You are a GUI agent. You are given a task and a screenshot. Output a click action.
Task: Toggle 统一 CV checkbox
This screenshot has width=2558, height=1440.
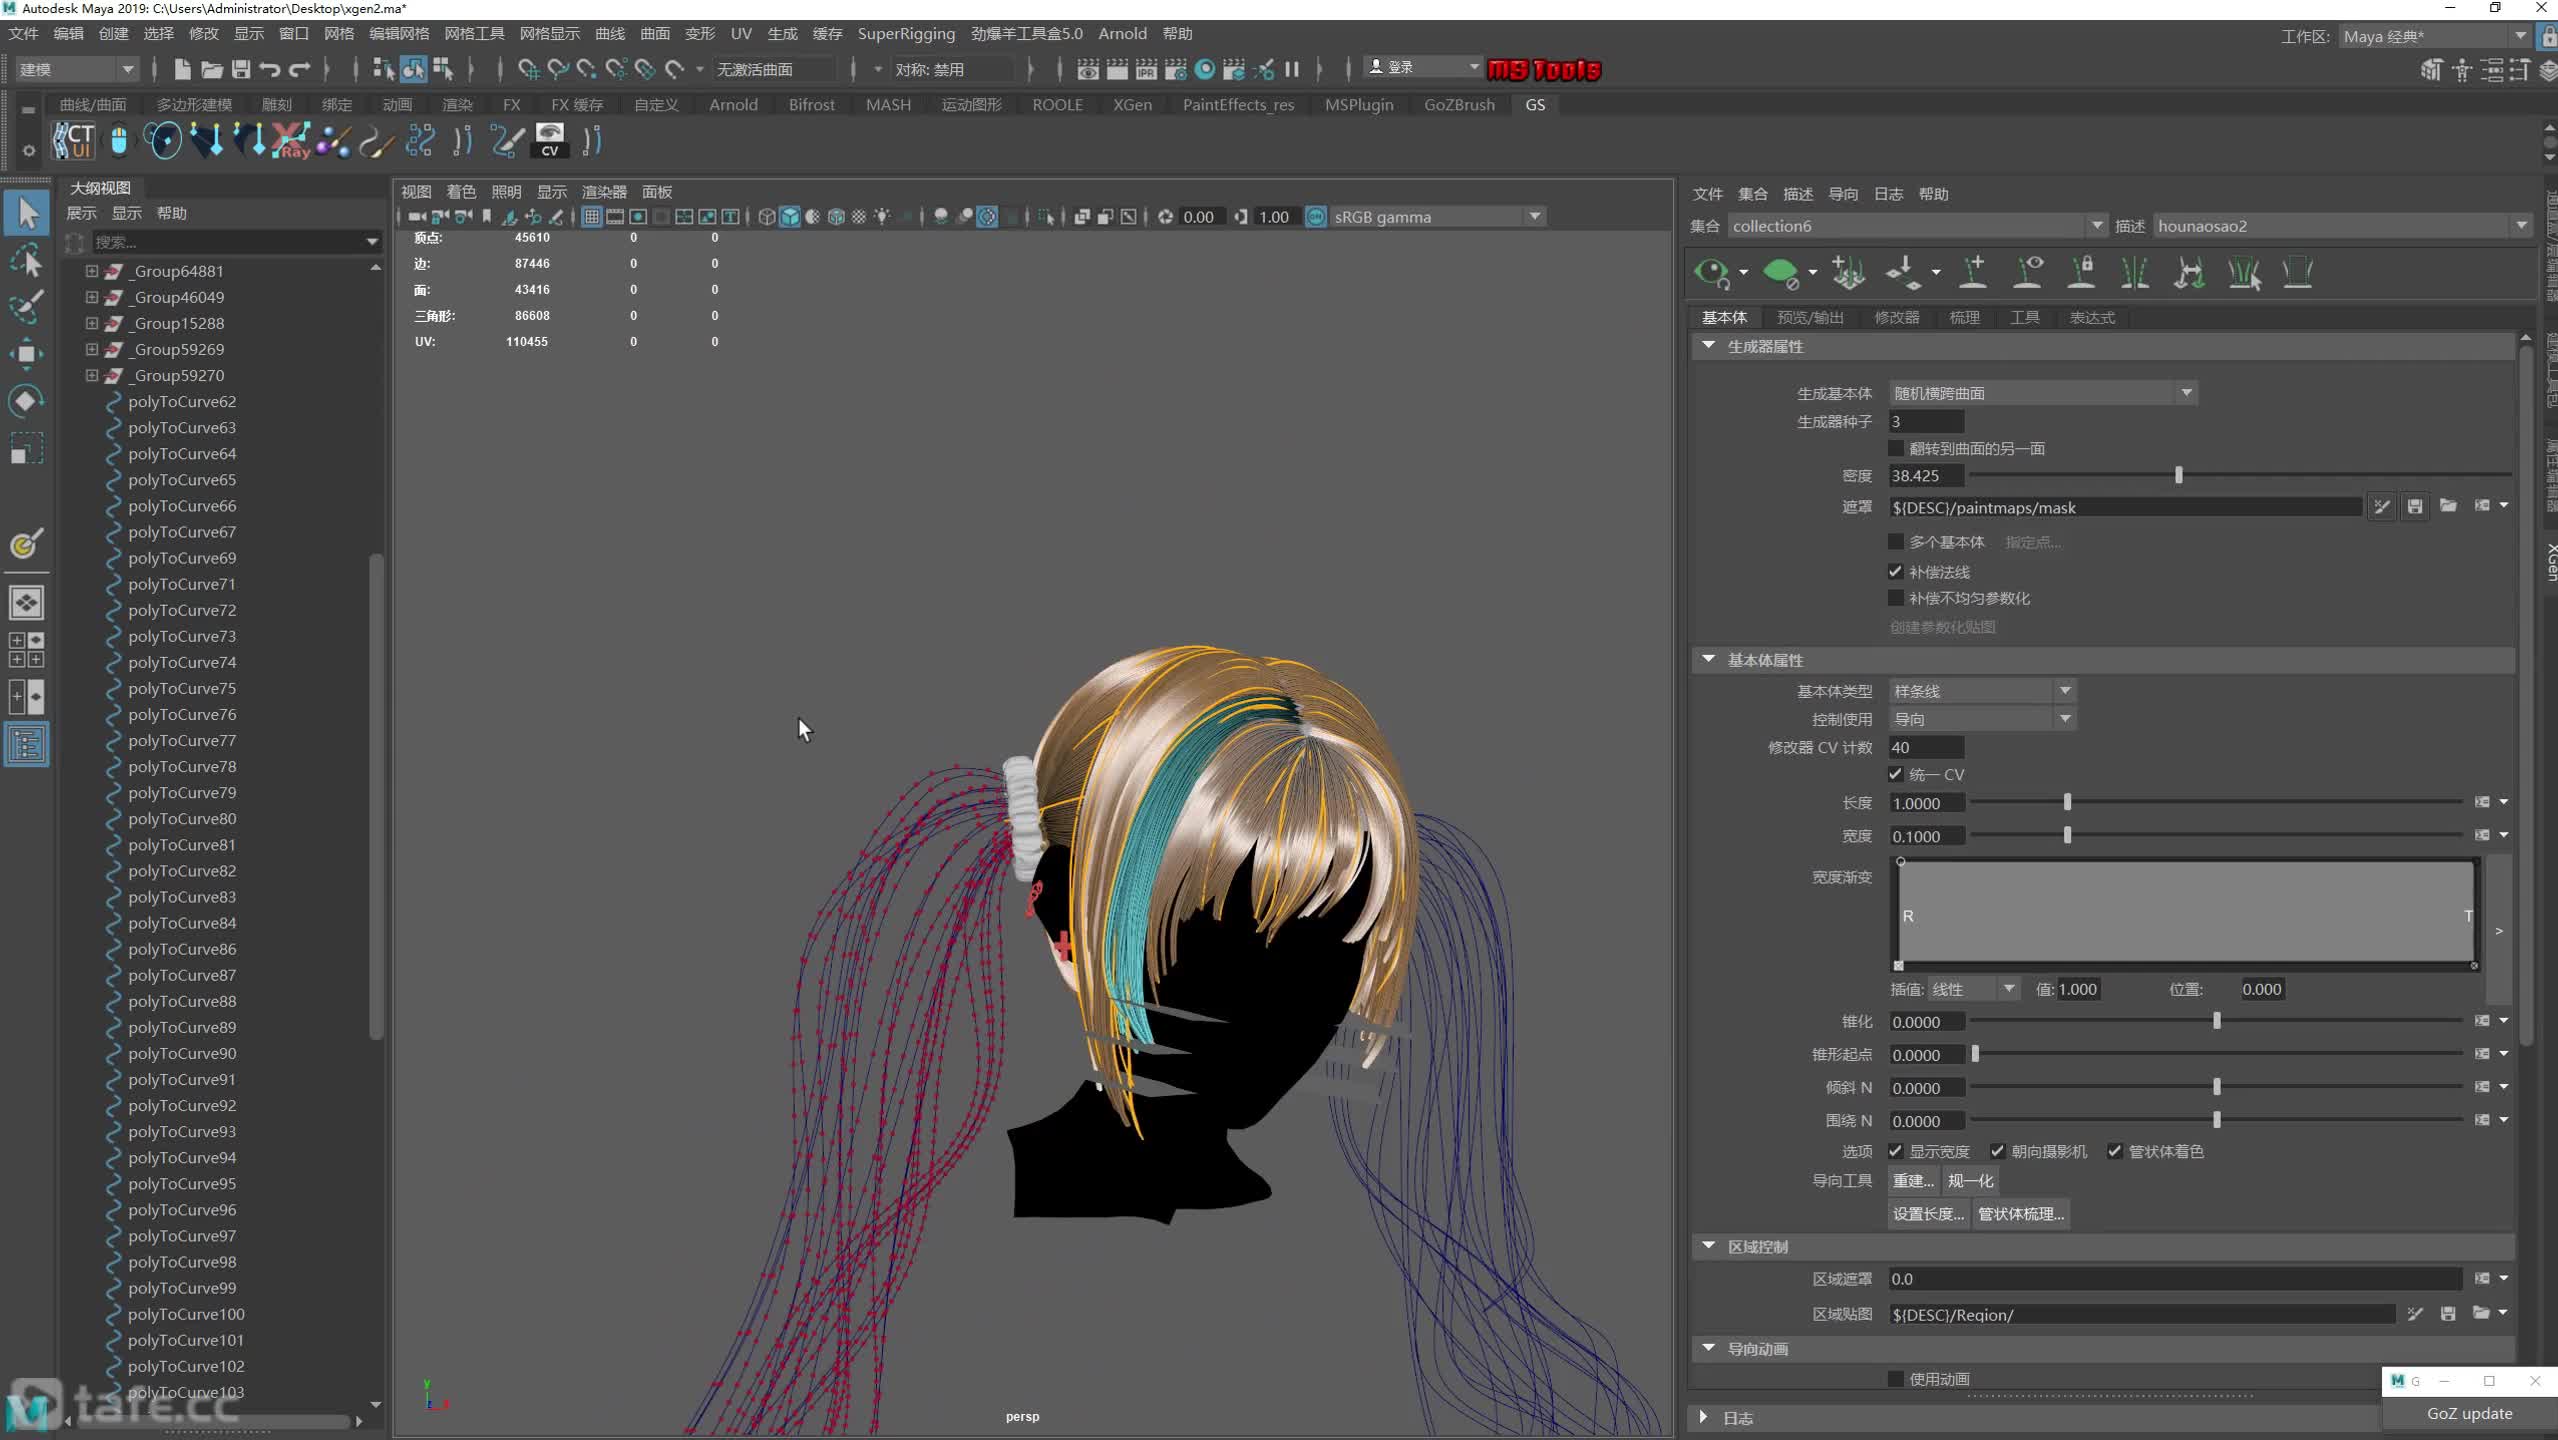coord(1895,774)
